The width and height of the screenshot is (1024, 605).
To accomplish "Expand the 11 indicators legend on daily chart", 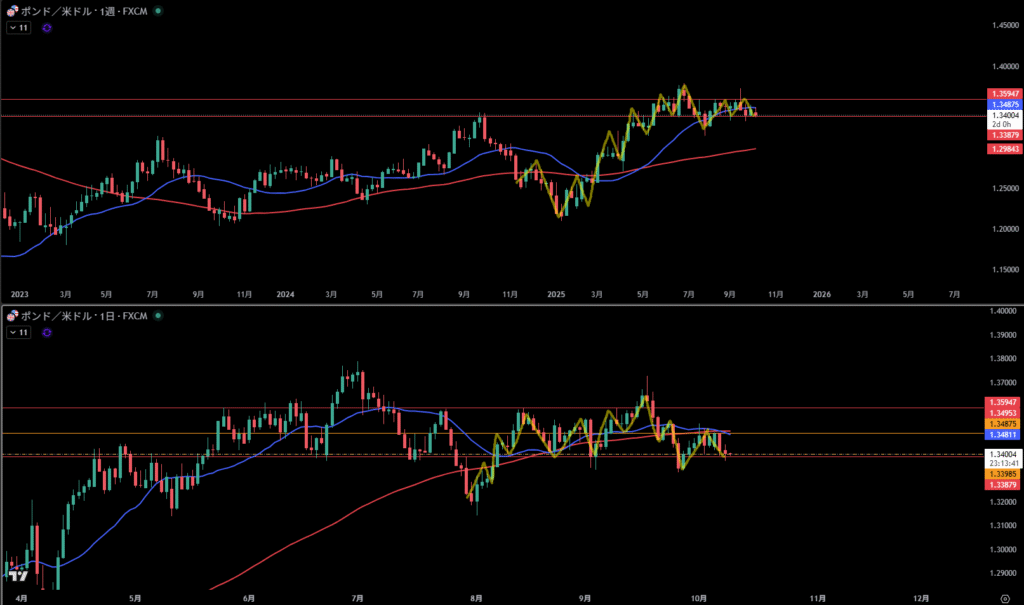I will [x=19, y=332].
